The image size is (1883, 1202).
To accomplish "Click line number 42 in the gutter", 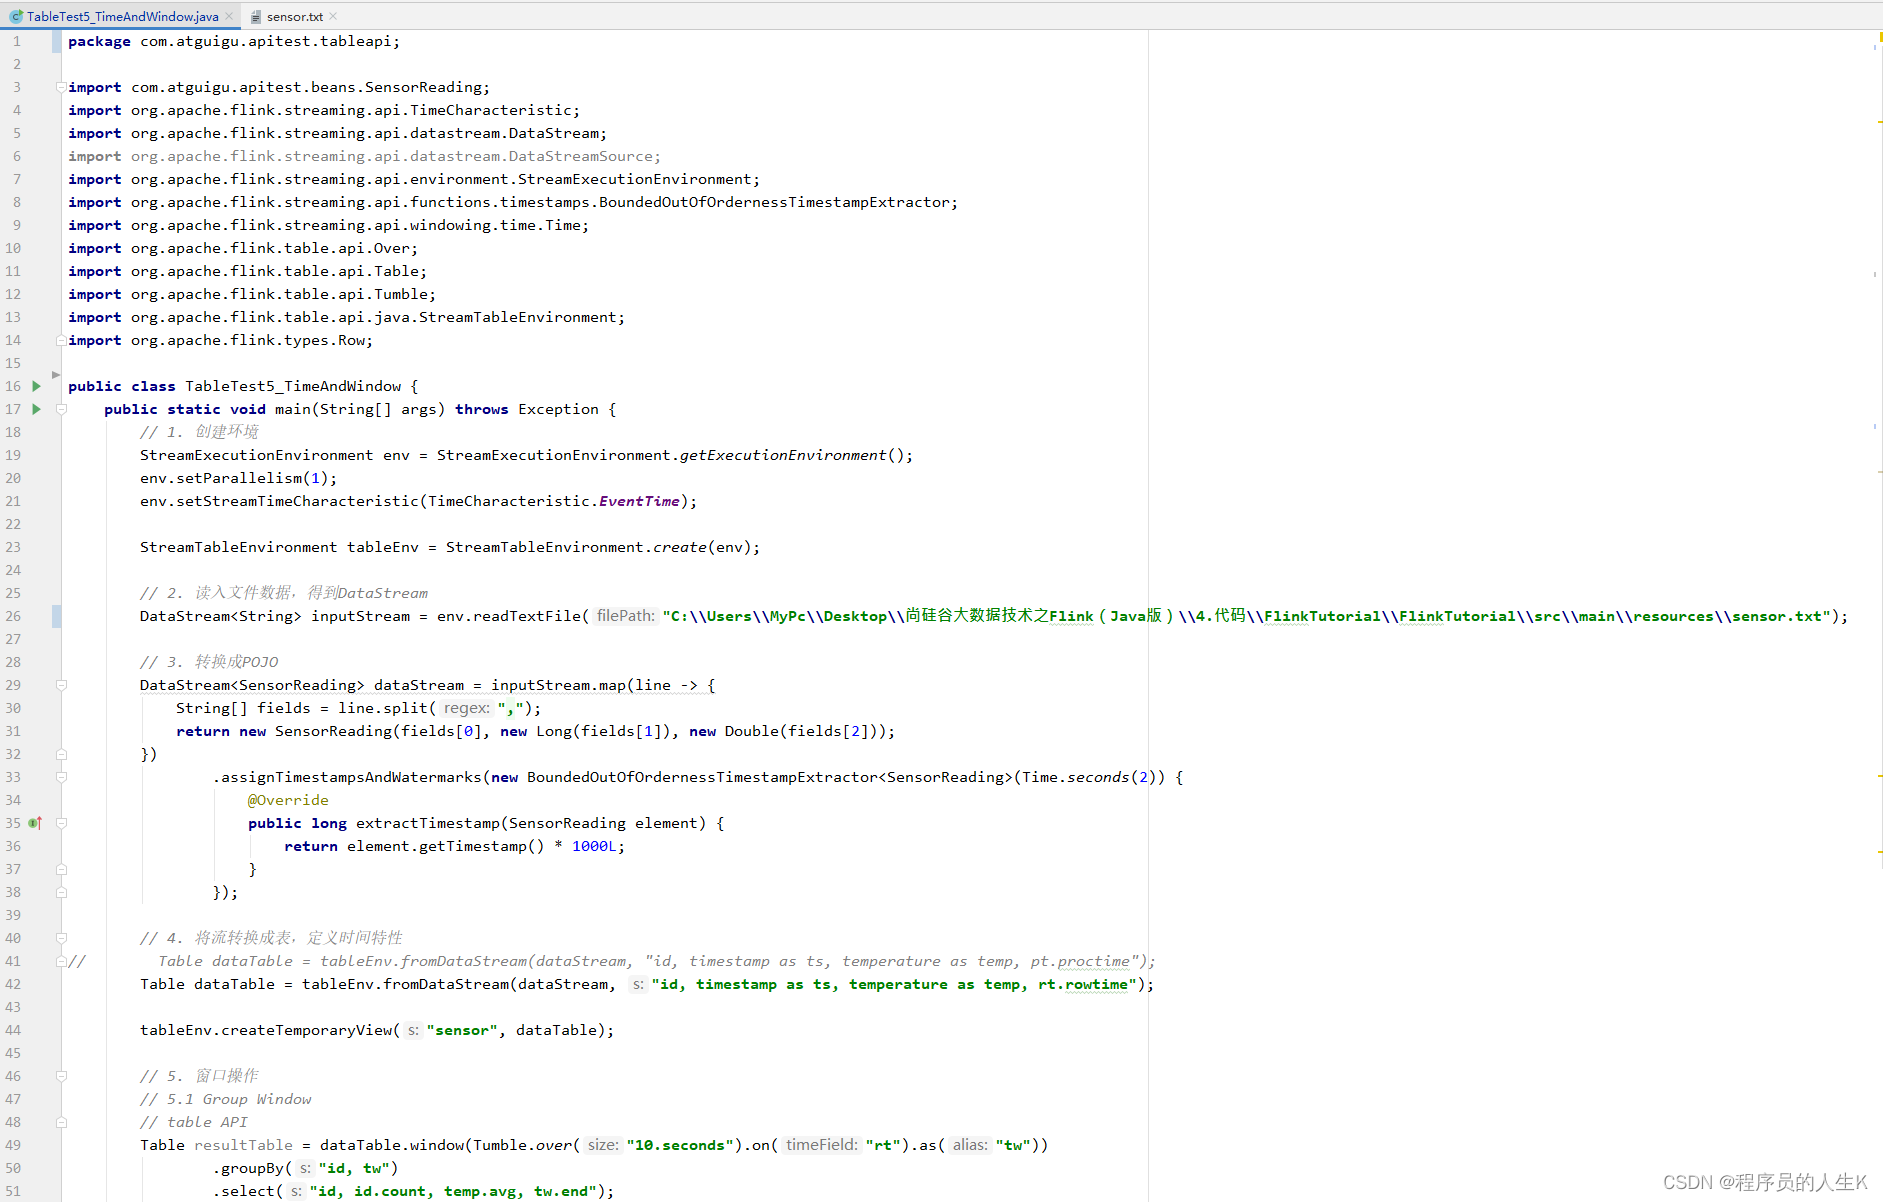I will point(13,984).
